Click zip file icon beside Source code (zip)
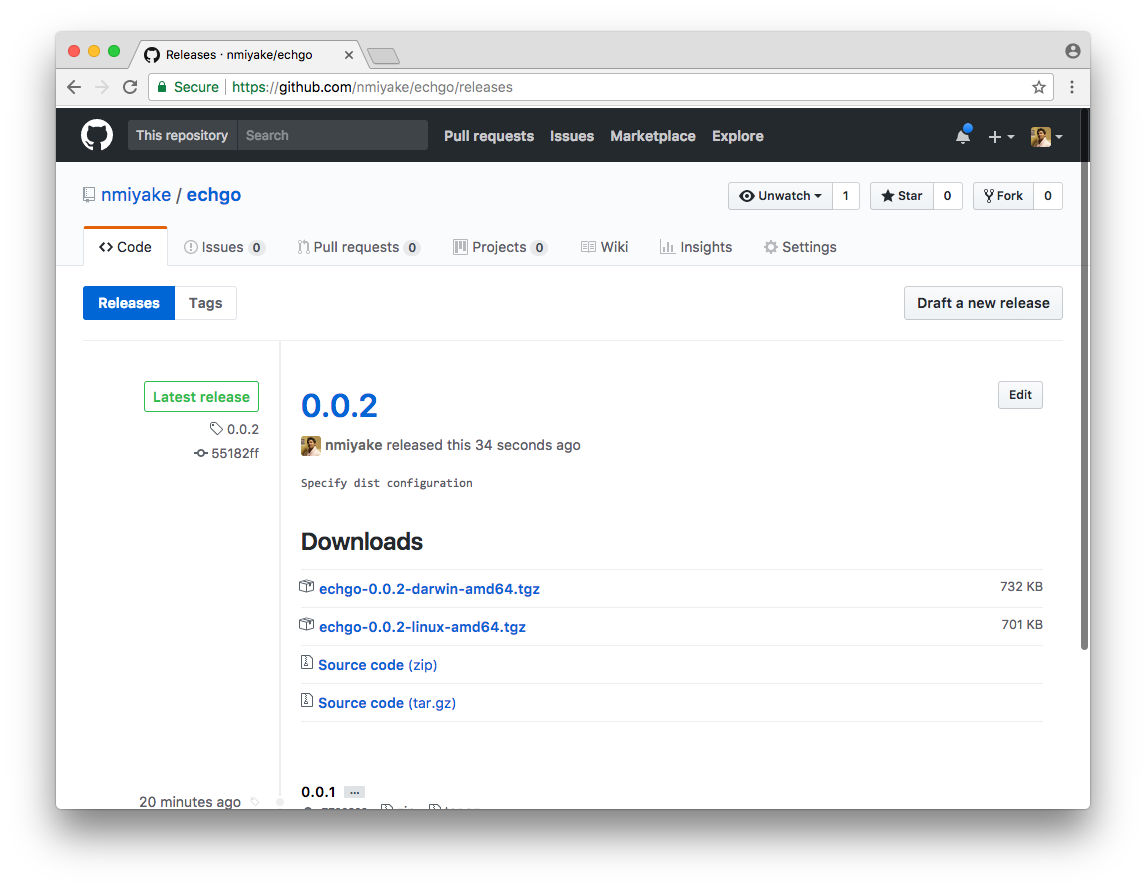The image size is (1146, 889). 307,662
